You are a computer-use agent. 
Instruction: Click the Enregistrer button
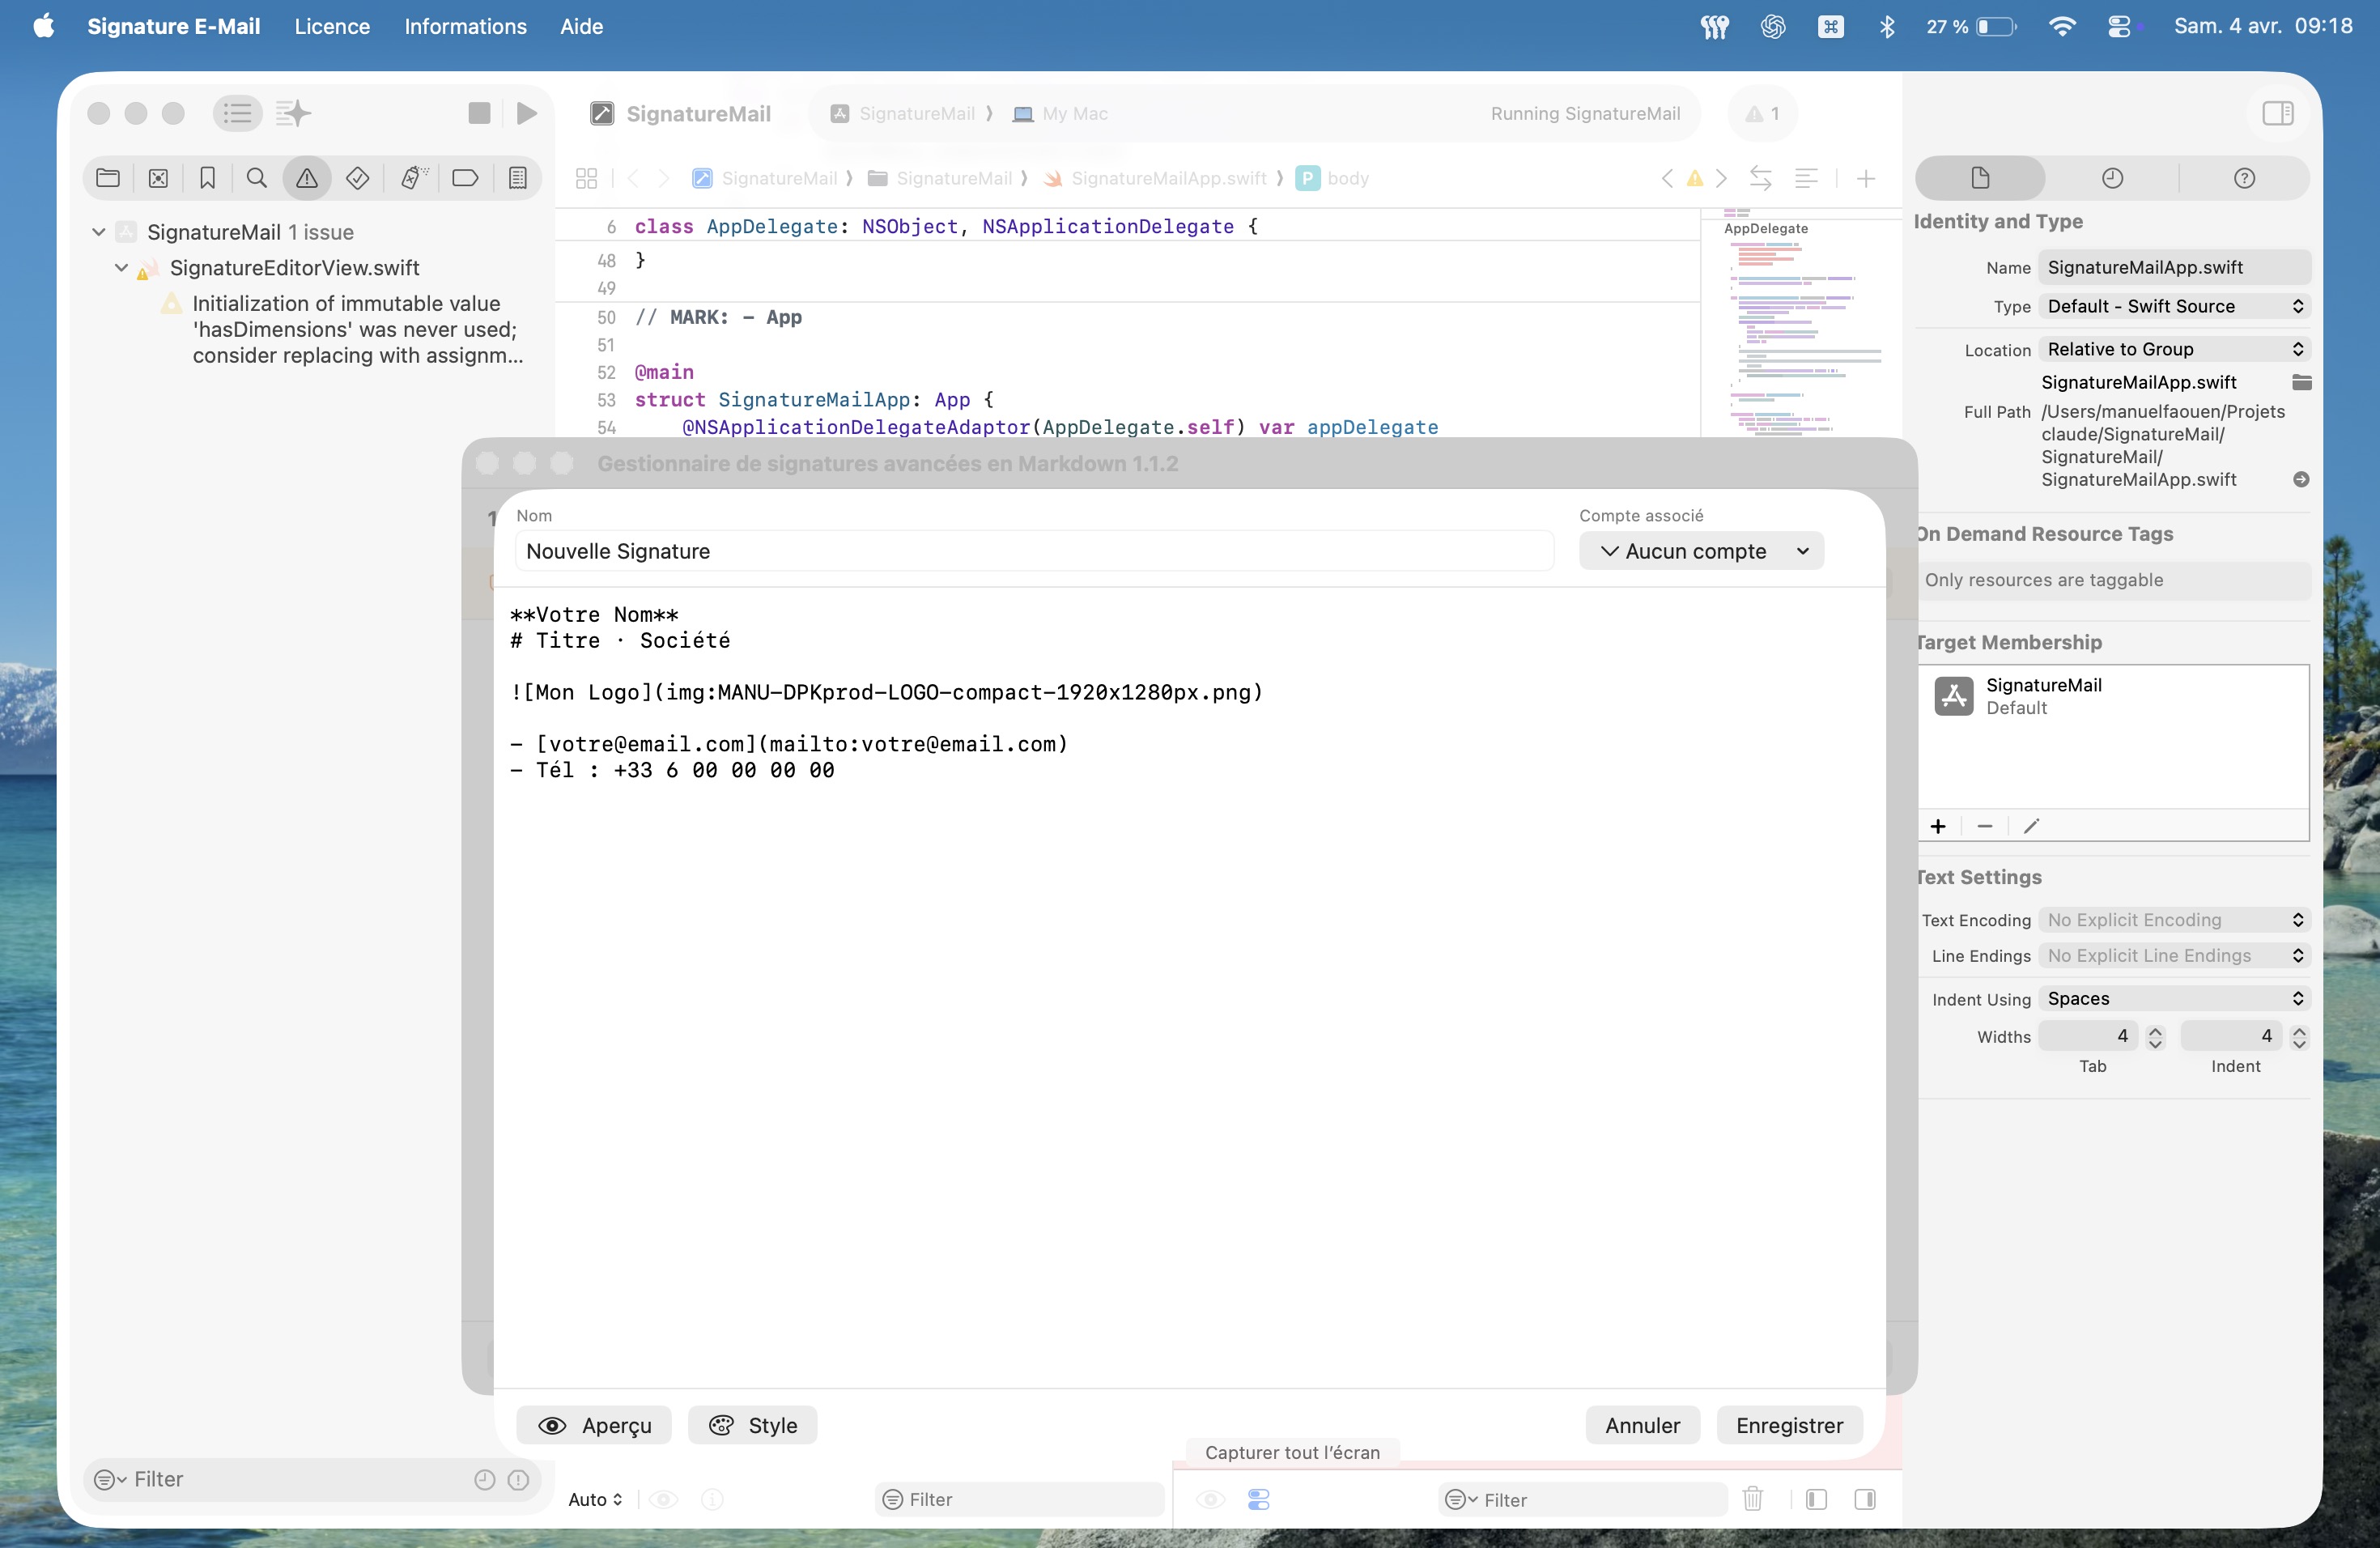click(x=1789, y=1425)
